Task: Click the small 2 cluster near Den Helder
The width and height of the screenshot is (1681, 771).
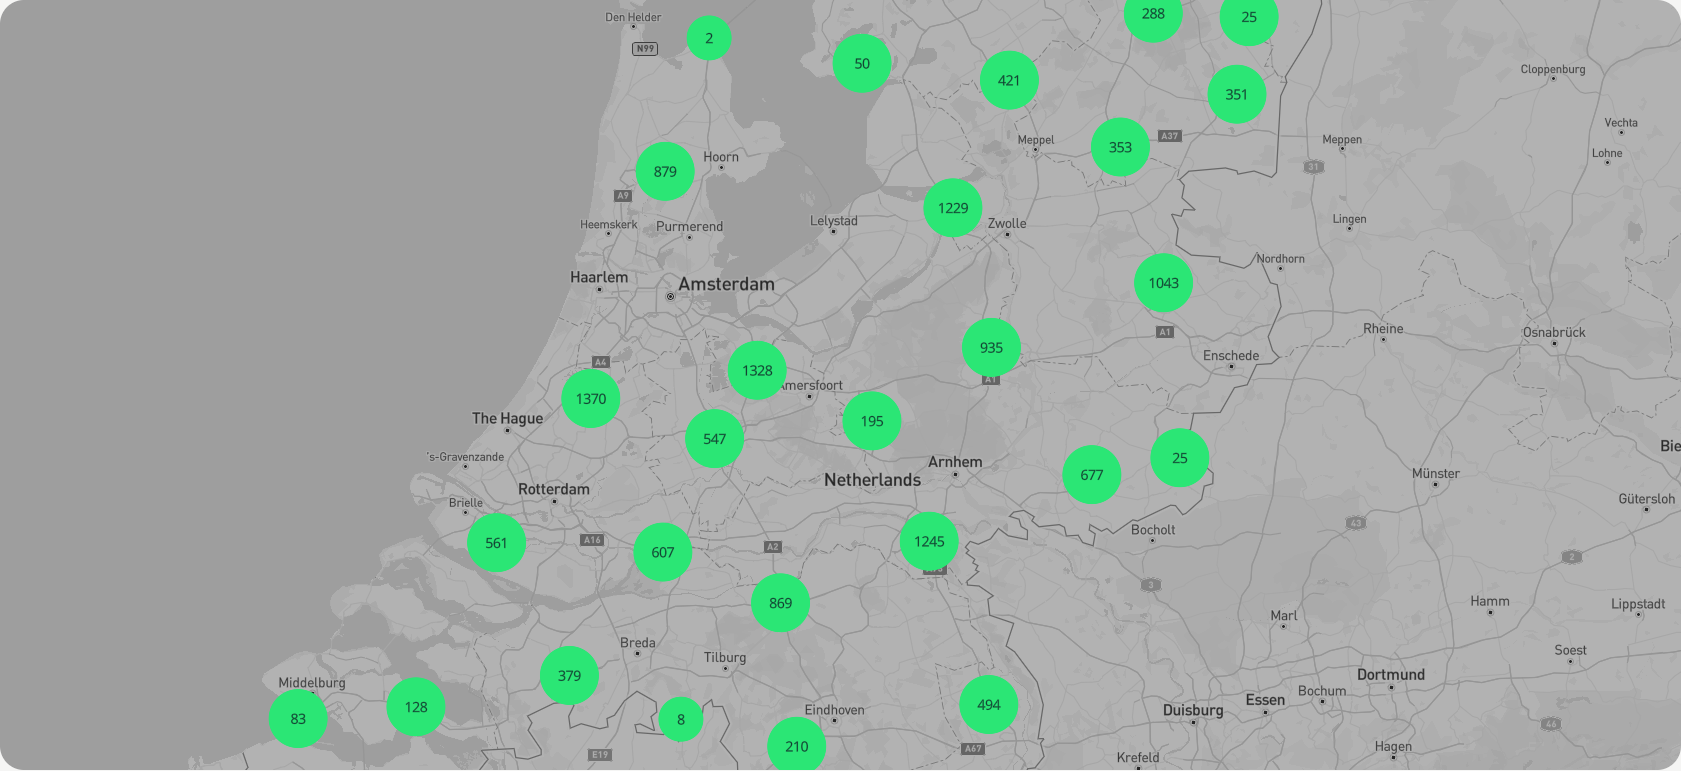Action: pyautogui.click(x=709, y=39)
